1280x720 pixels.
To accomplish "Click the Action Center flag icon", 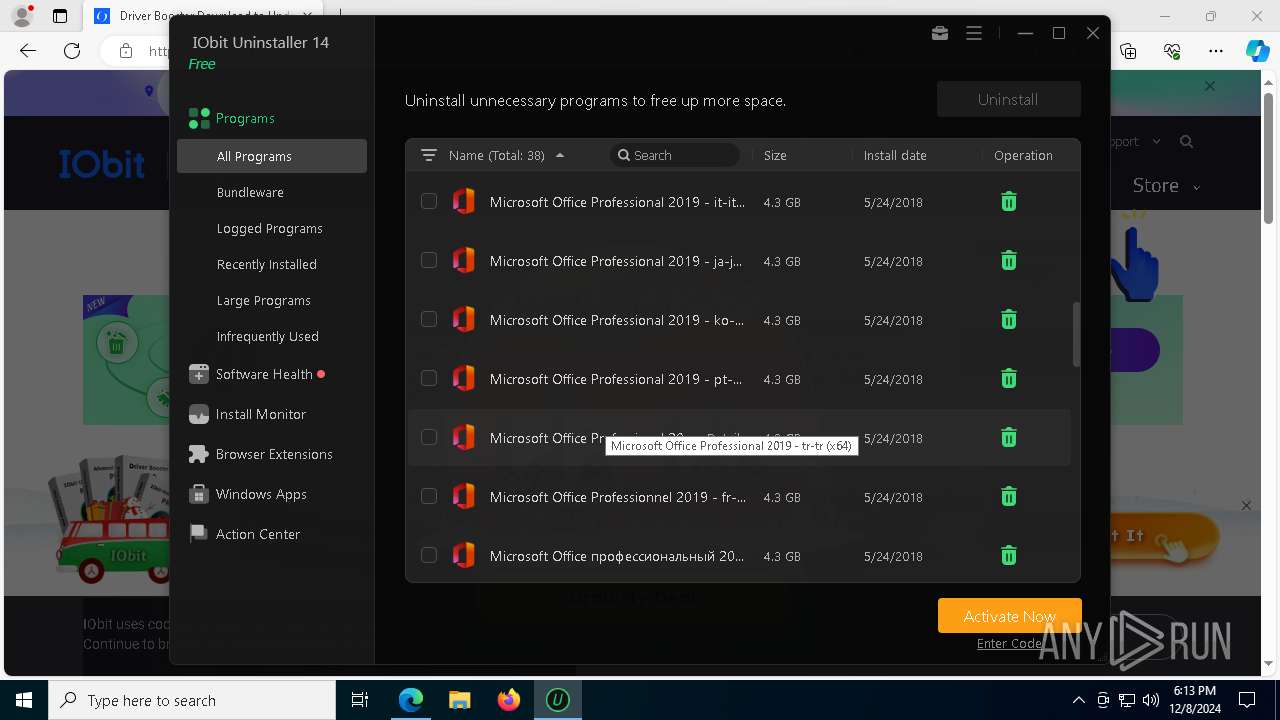I will tap(199, 534).
